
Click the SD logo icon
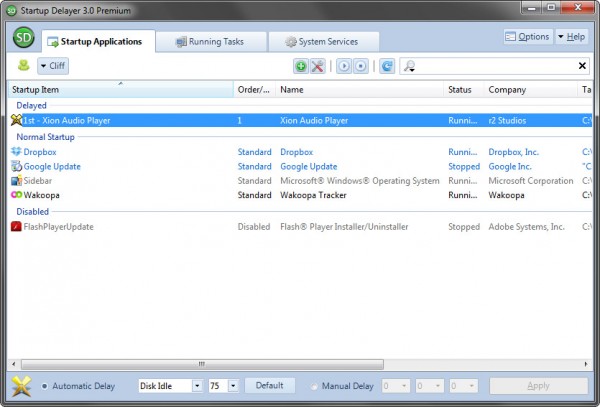pos(24,38)
